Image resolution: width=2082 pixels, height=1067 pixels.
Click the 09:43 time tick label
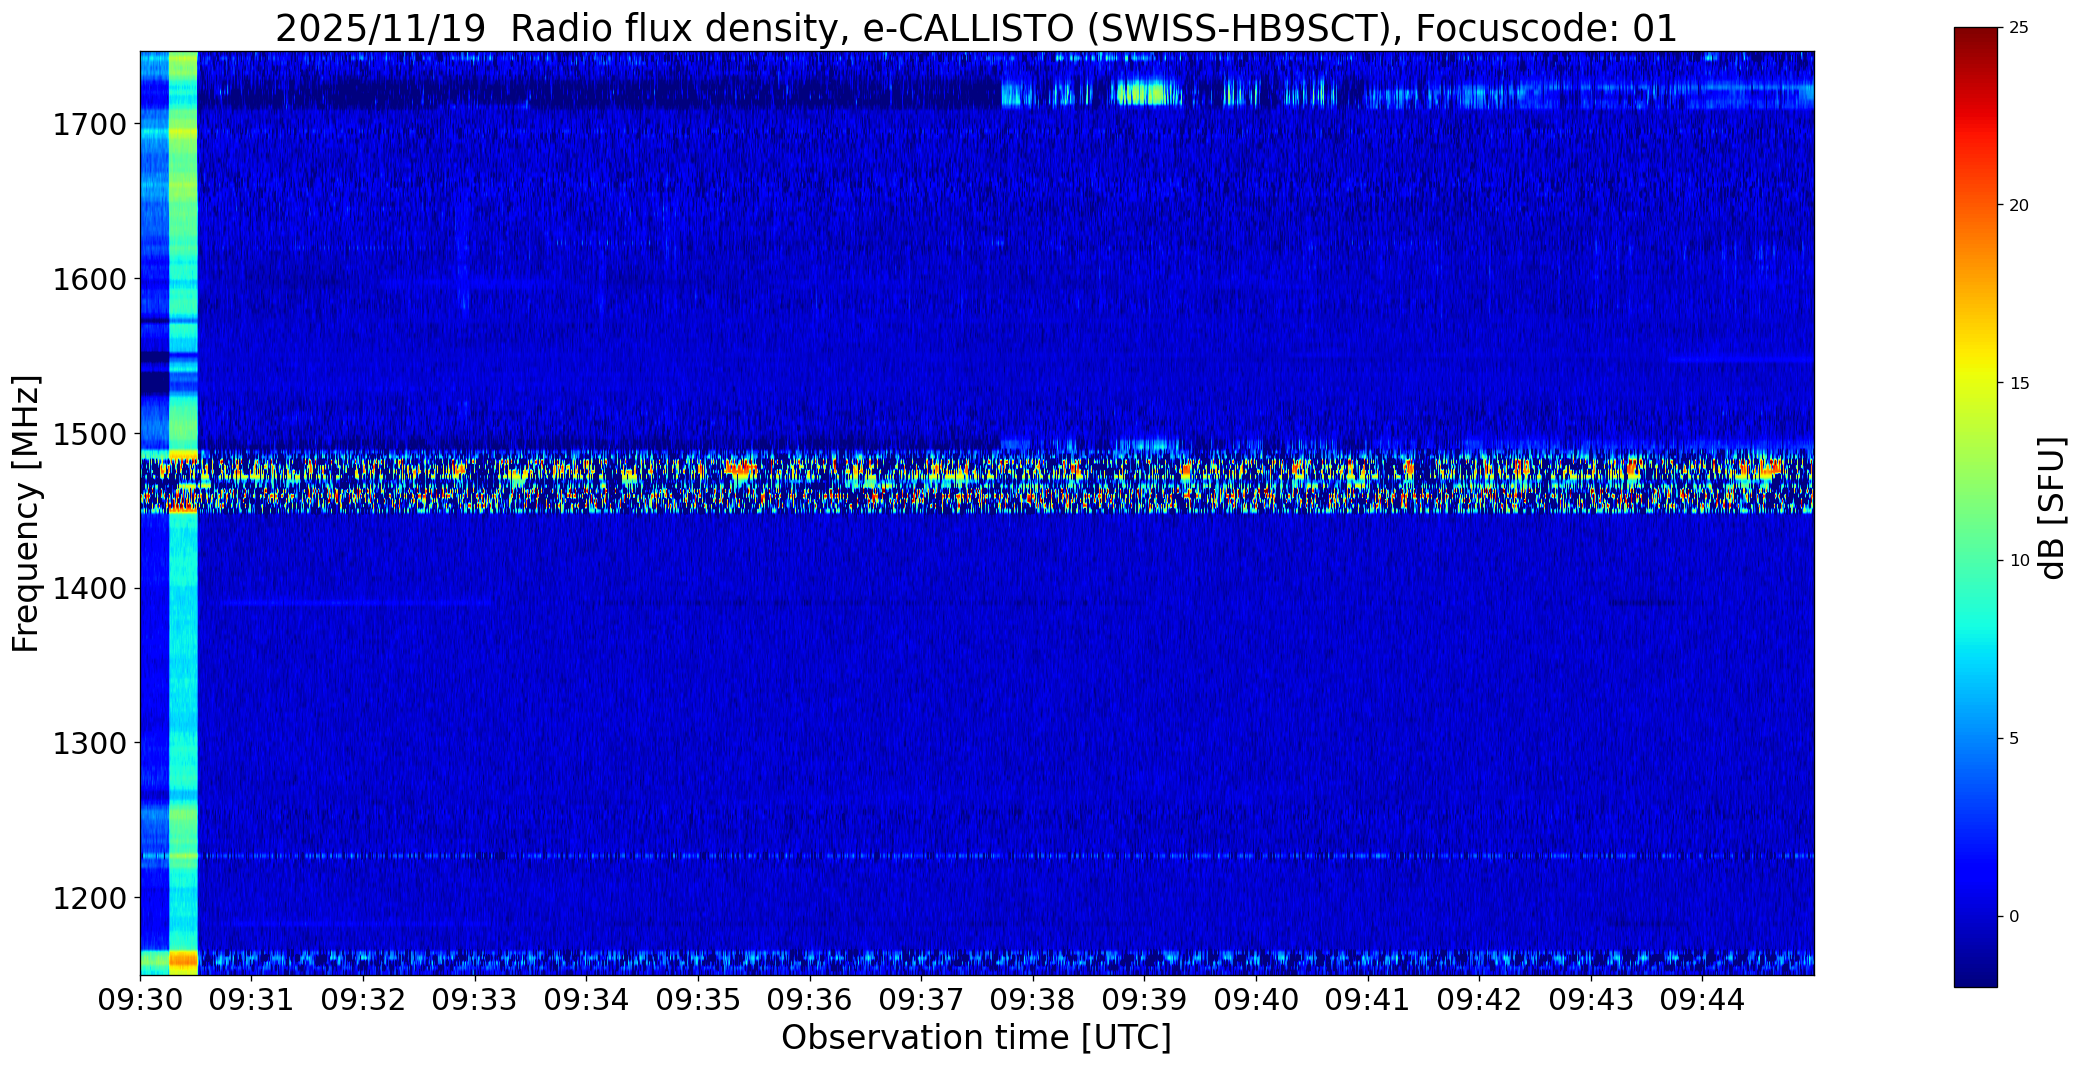[x=1591, y=1000]
